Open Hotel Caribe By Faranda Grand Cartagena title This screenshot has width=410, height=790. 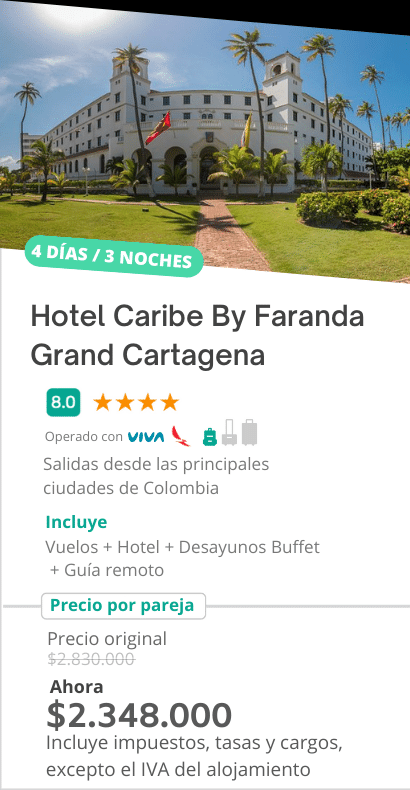pos(197,336)
